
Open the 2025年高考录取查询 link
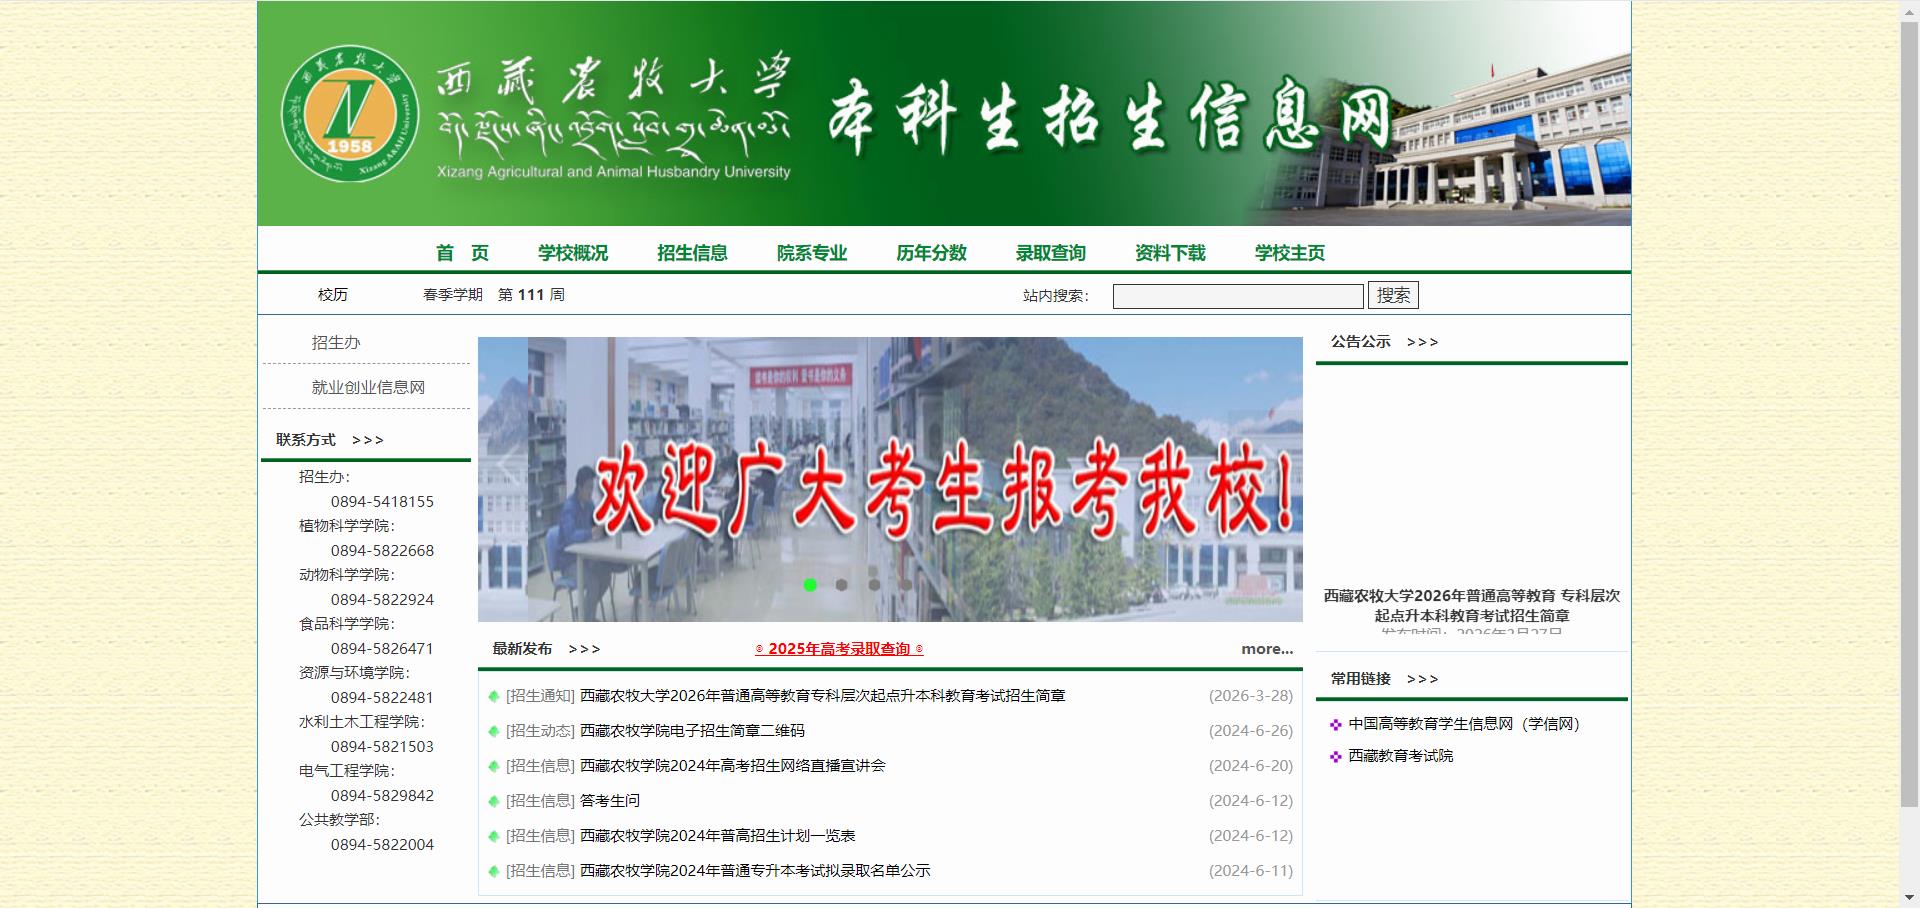[x=839, y=648]
